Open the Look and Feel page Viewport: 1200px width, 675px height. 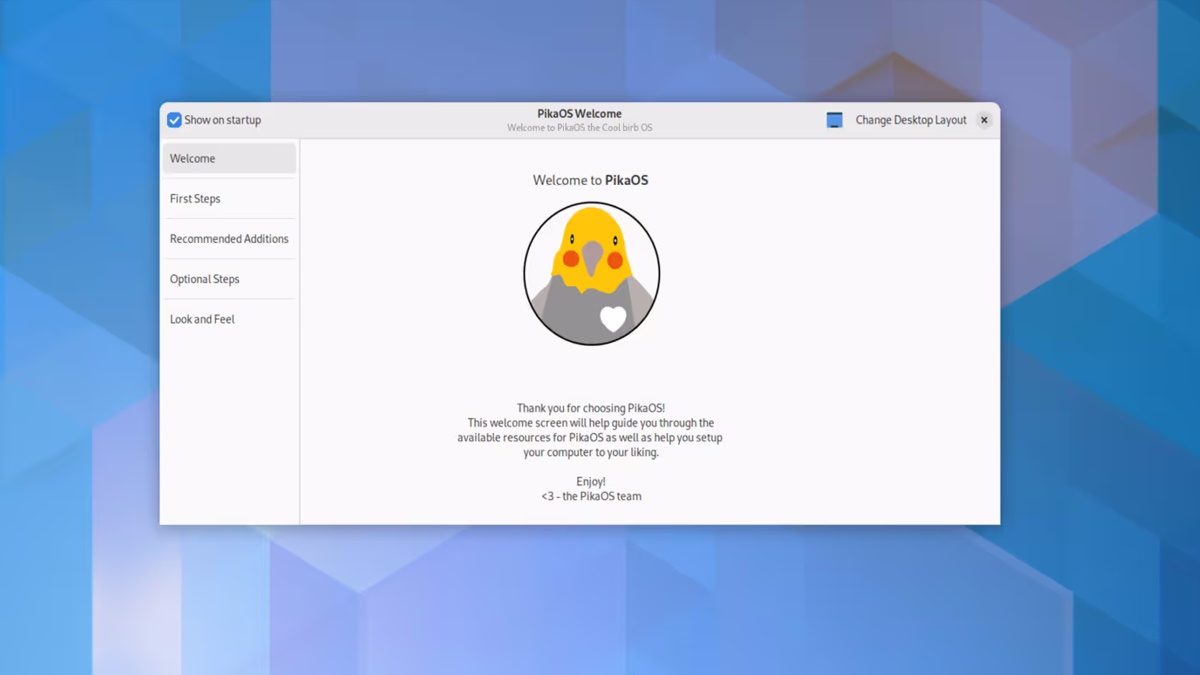click(229, 319)
